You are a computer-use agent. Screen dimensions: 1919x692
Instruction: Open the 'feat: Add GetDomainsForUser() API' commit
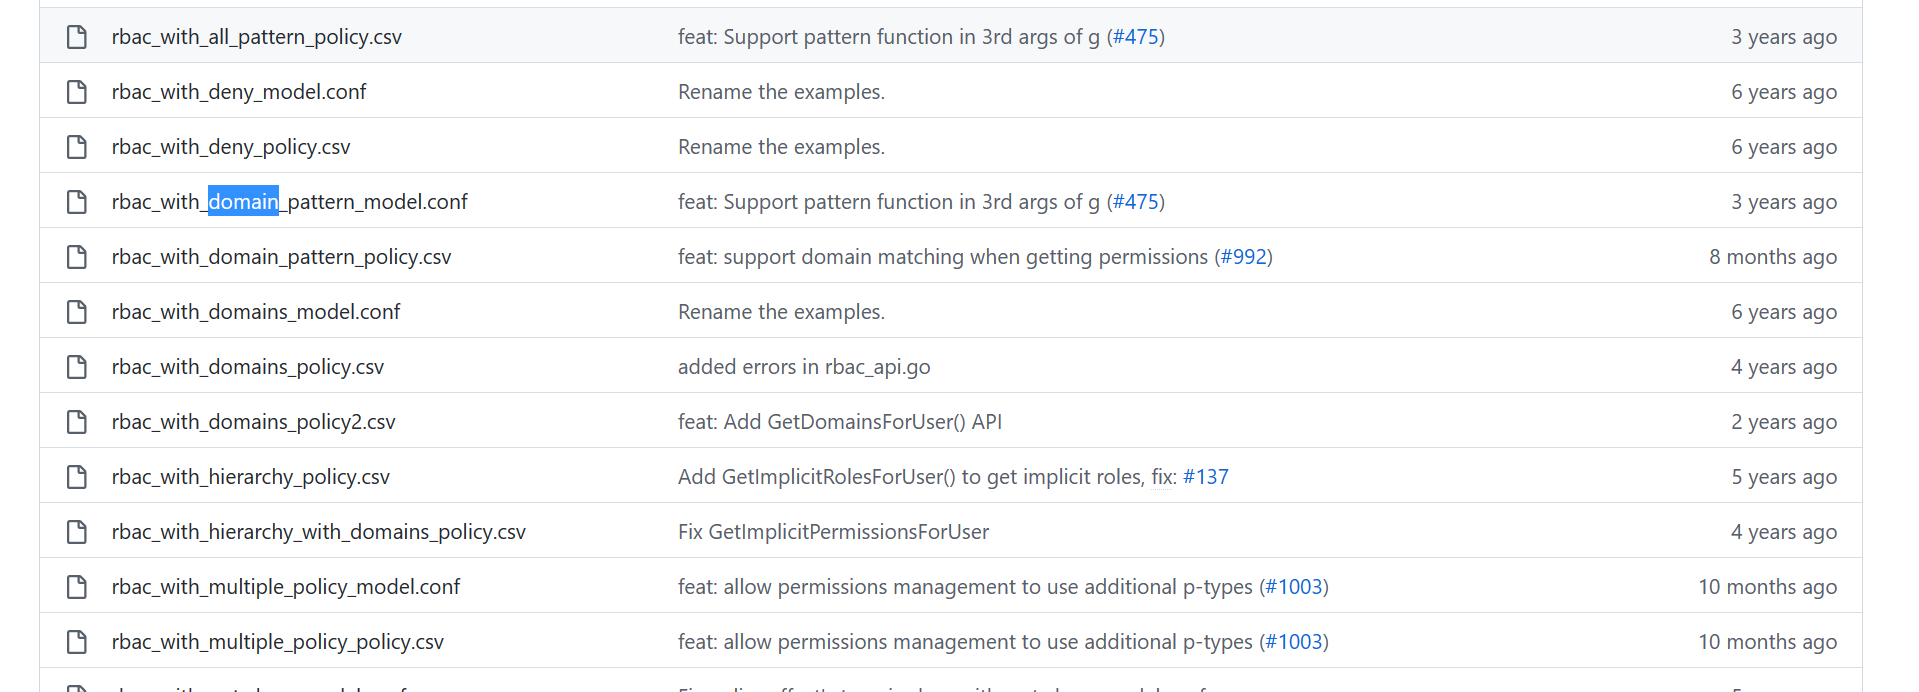[840, 421]
